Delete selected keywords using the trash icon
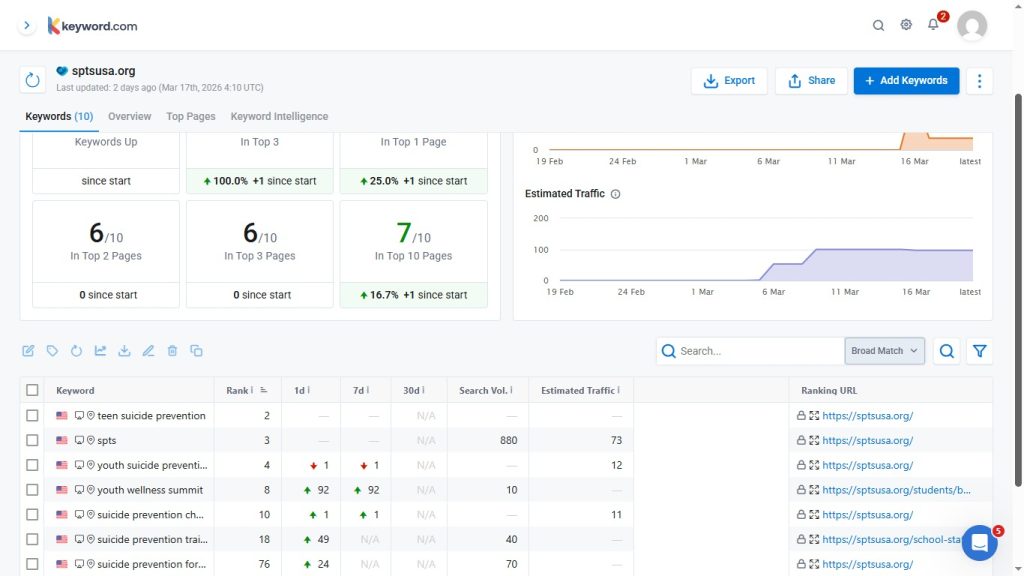 tap(172, 350)
